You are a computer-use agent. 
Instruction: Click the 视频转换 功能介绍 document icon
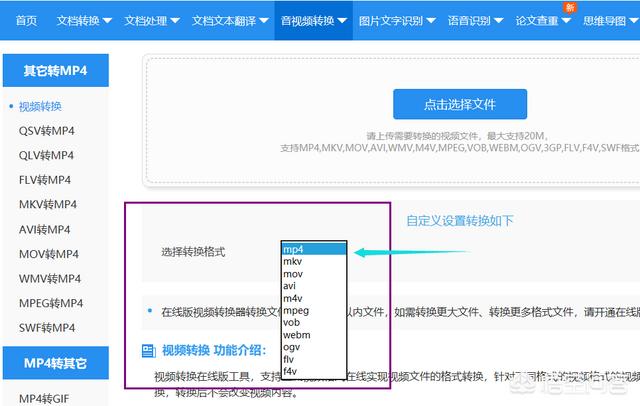148,352
